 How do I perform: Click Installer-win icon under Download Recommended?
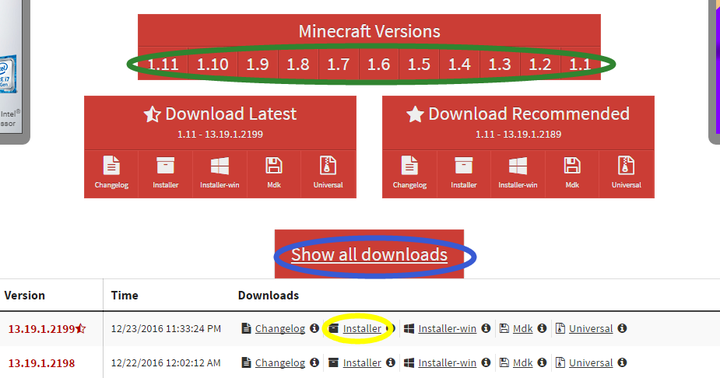518,166
